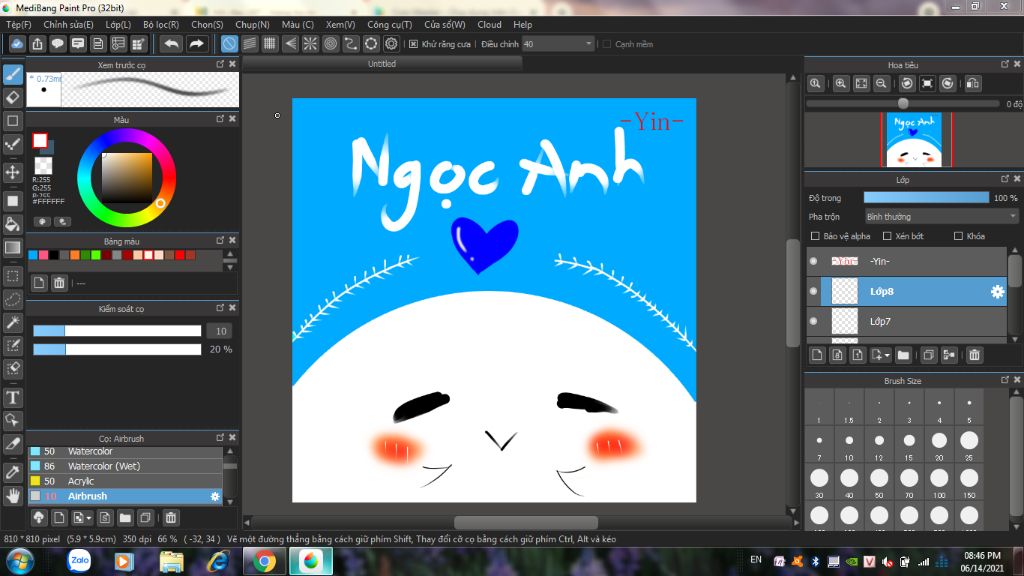
Task: Toggle the Khử răng cưa checkbox
Action: tap(413, 44)
